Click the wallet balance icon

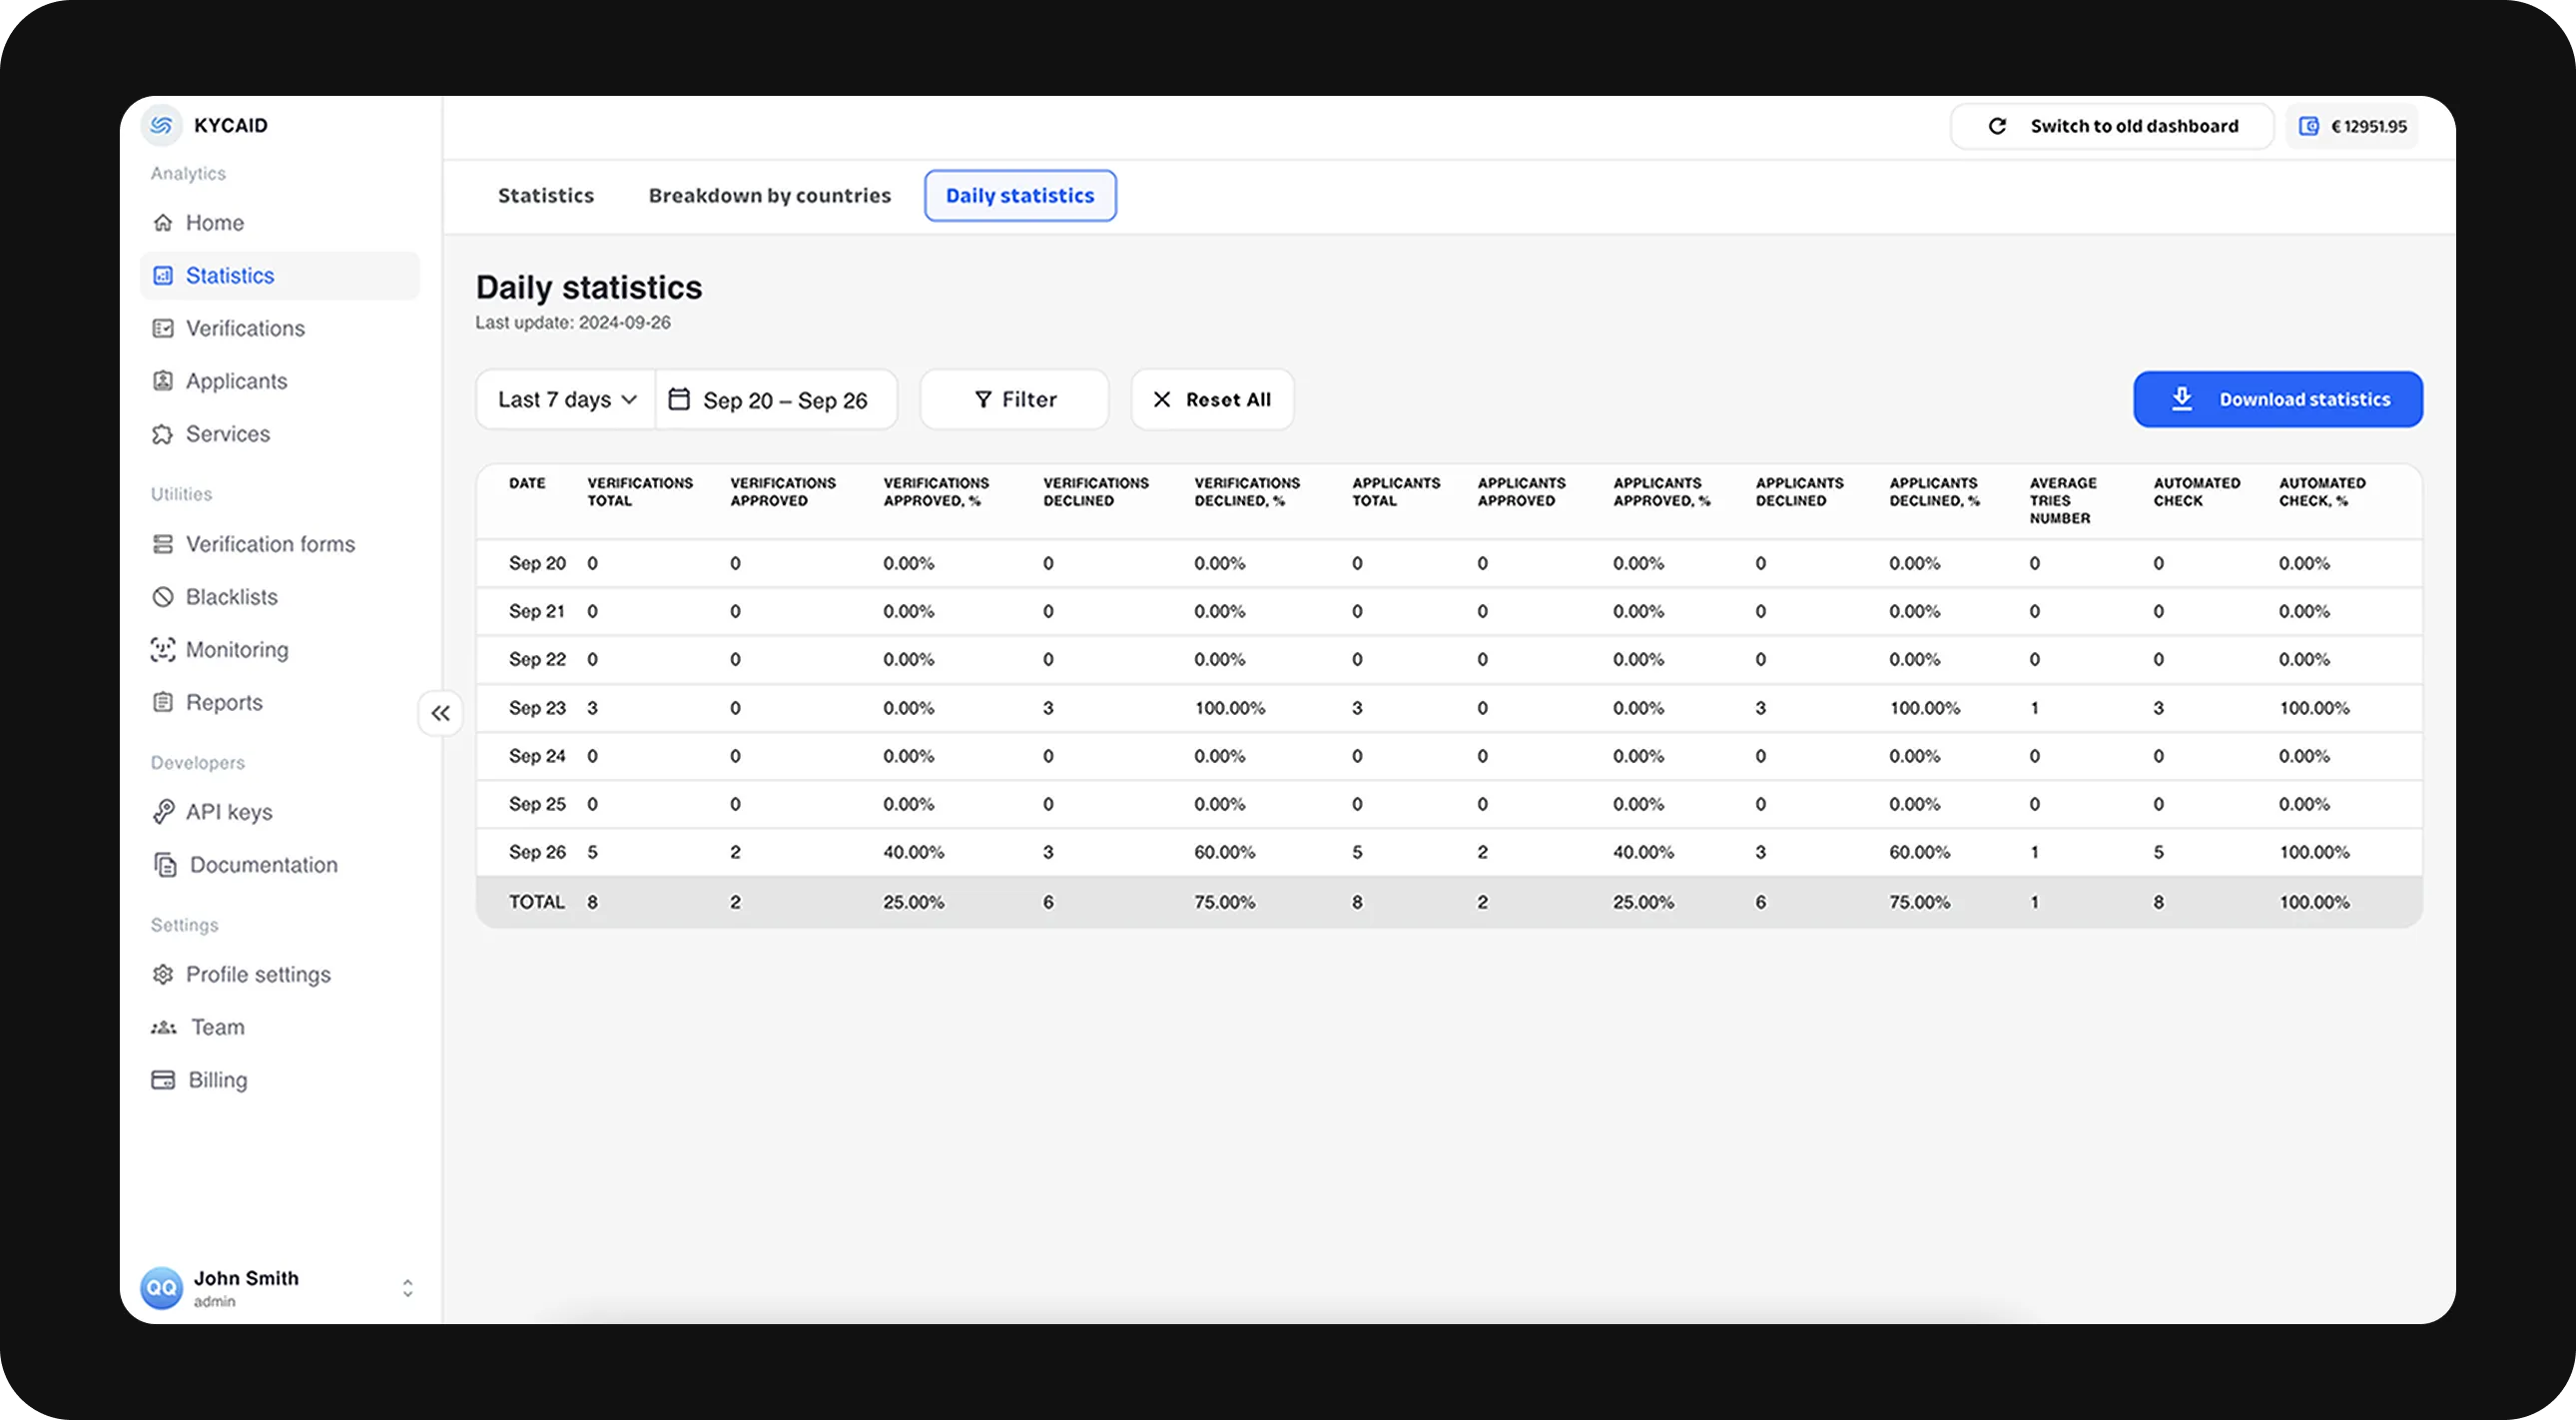tap(2309, 126)
